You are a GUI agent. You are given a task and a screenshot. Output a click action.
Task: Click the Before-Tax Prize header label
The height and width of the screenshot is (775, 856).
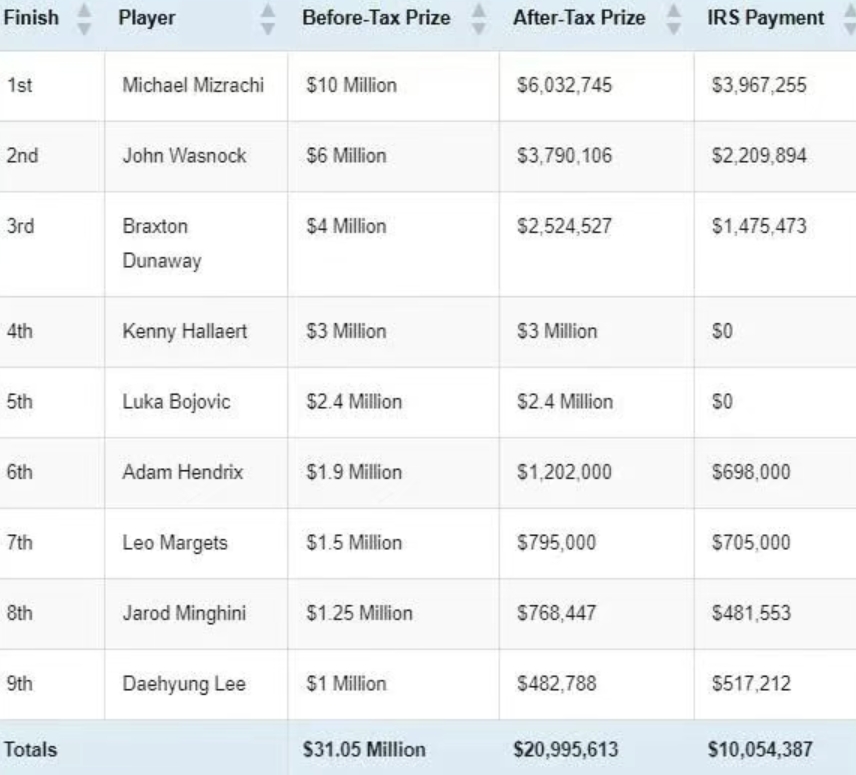click(376, 17)
